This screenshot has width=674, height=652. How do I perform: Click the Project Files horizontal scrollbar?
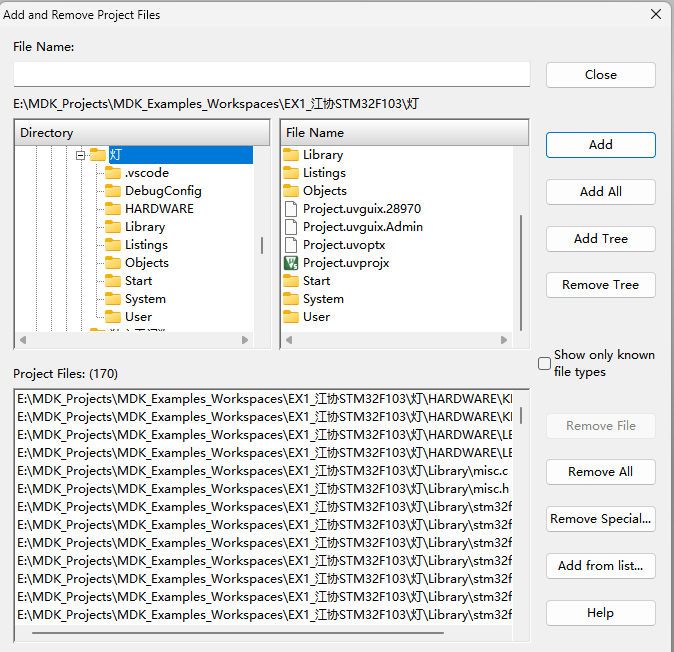point(238,633)
